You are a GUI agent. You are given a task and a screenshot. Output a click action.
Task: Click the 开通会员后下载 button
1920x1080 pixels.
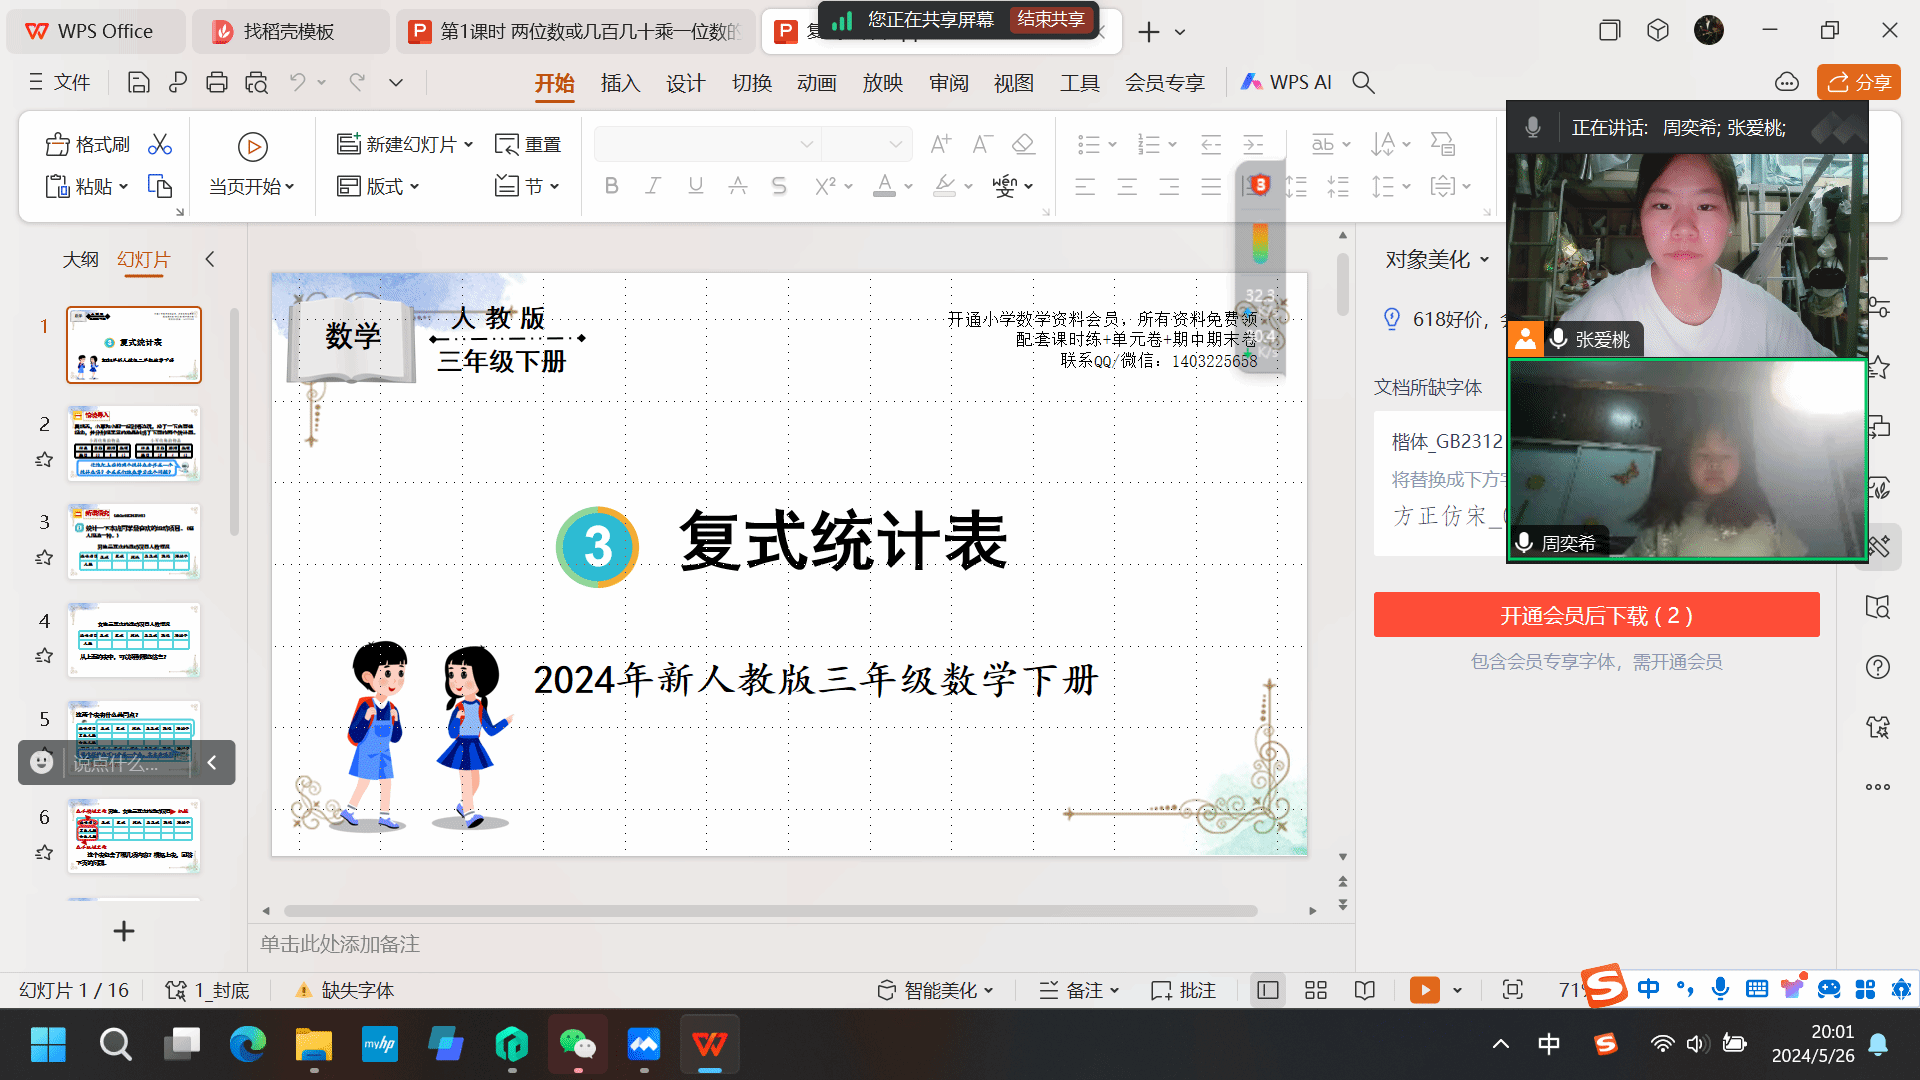tap(1596, 615)
